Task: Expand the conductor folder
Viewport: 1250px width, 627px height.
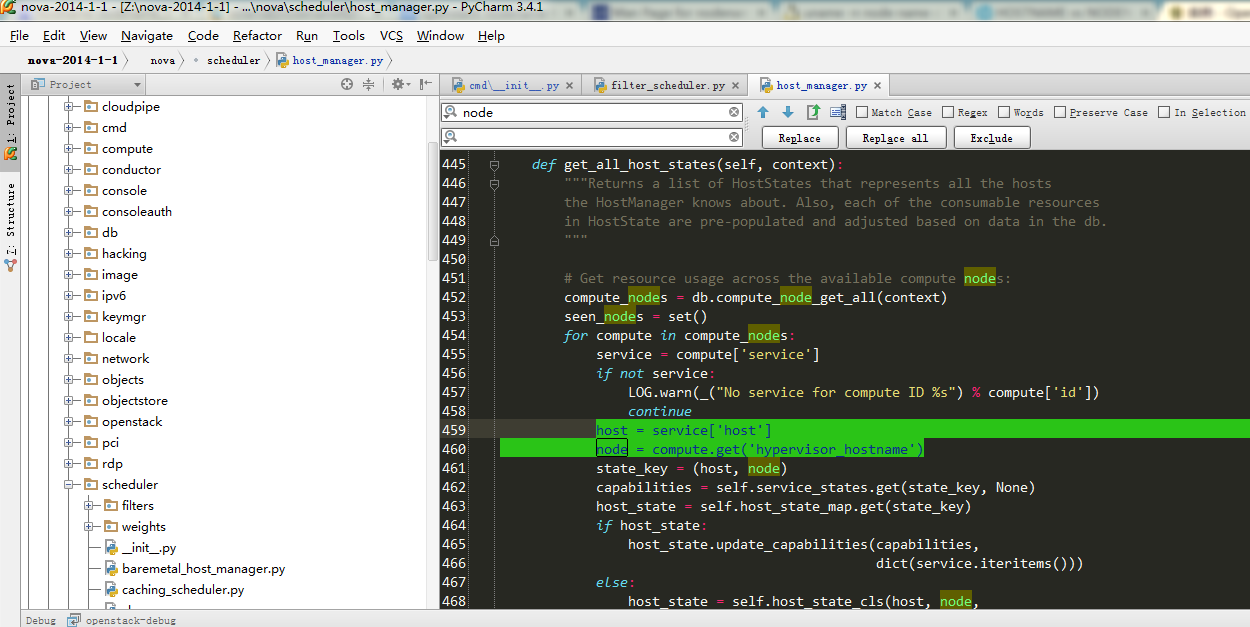Action: (x=69, y=170)
